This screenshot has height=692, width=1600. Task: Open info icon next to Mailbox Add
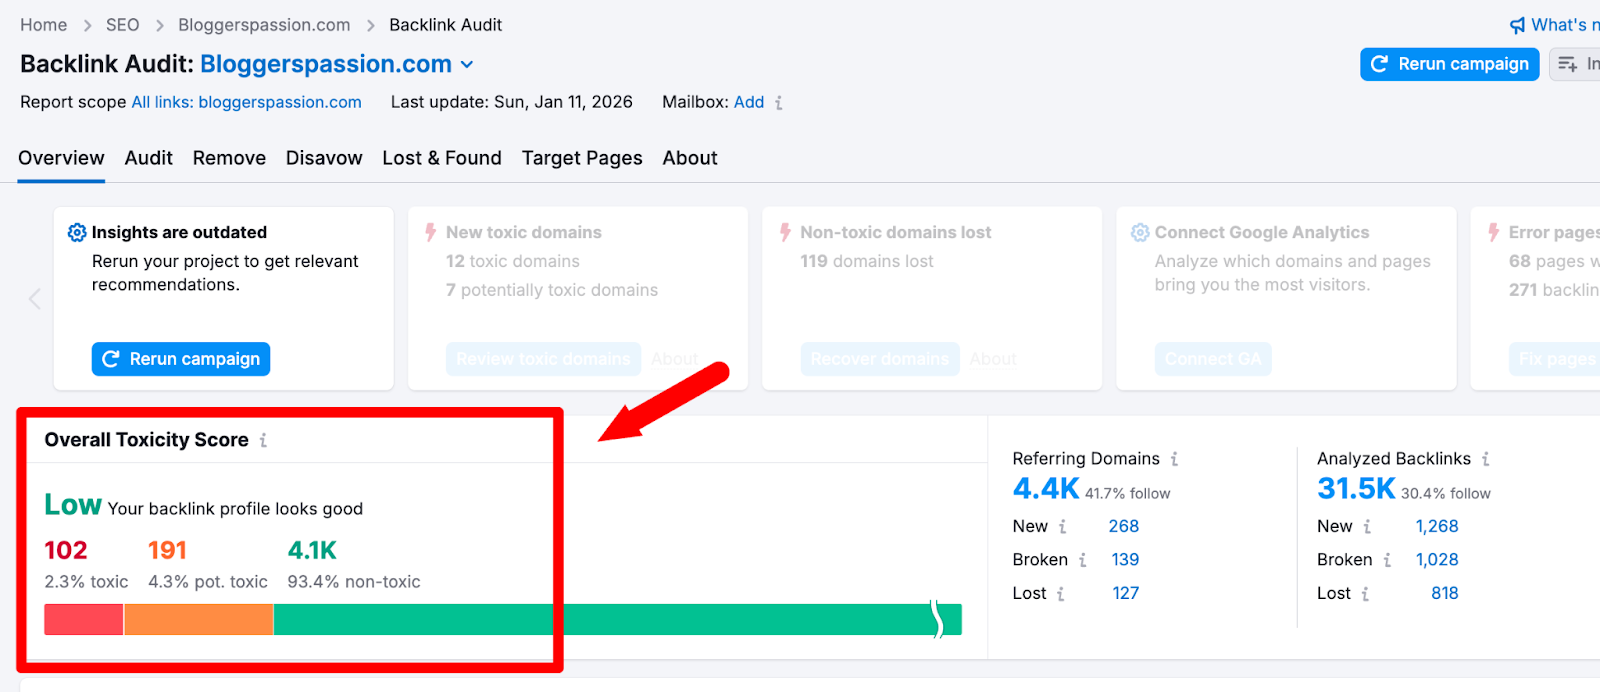tap(779, 103)
